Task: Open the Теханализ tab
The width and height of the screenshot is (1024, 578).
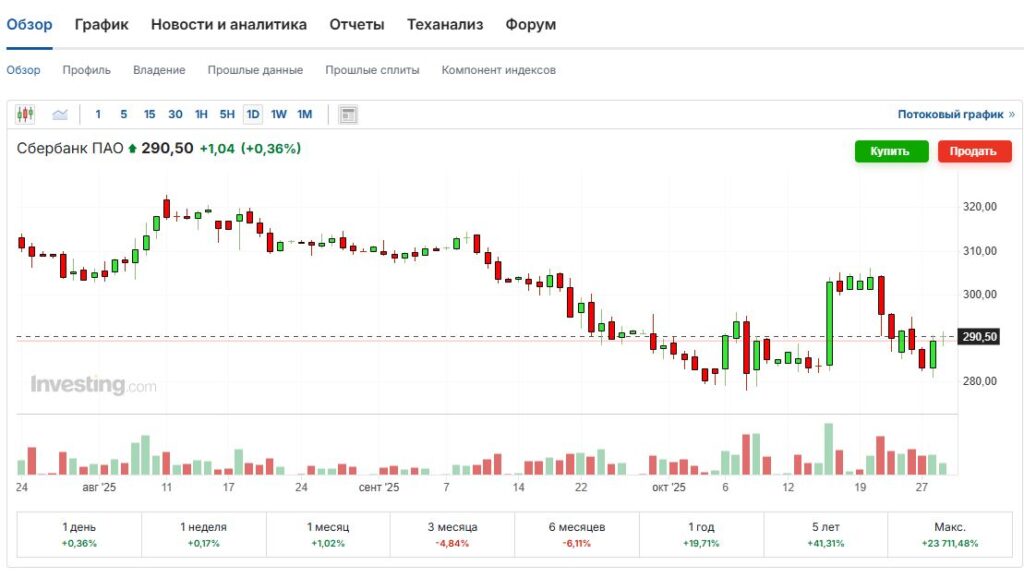Action: coord(445,24)
